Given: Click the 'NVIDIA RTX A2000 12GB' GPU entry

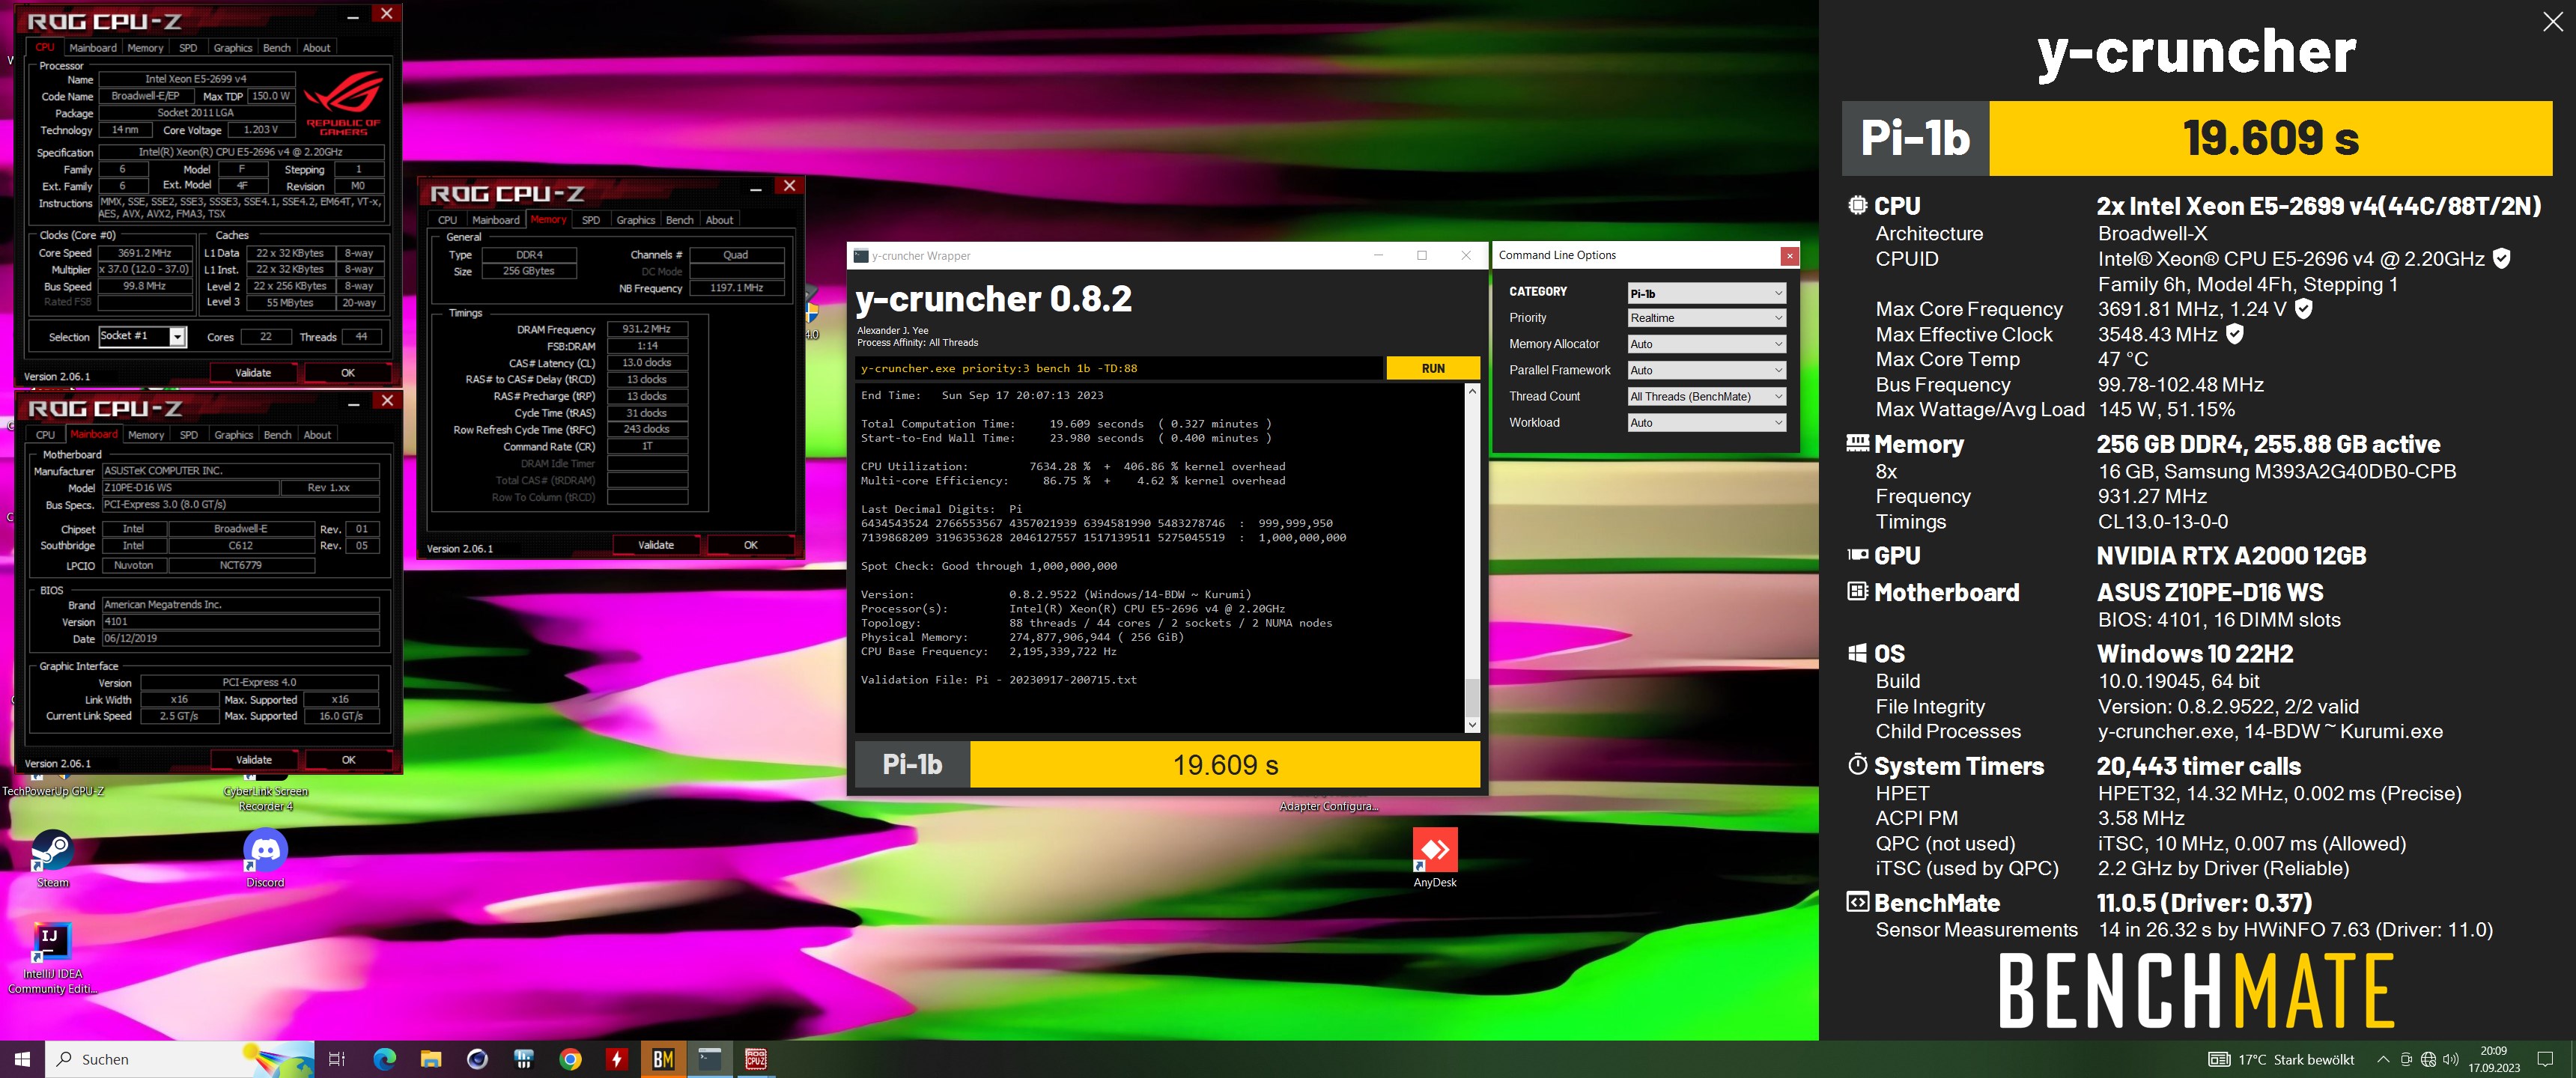Looking at the screenshot, I should 2231,556.
